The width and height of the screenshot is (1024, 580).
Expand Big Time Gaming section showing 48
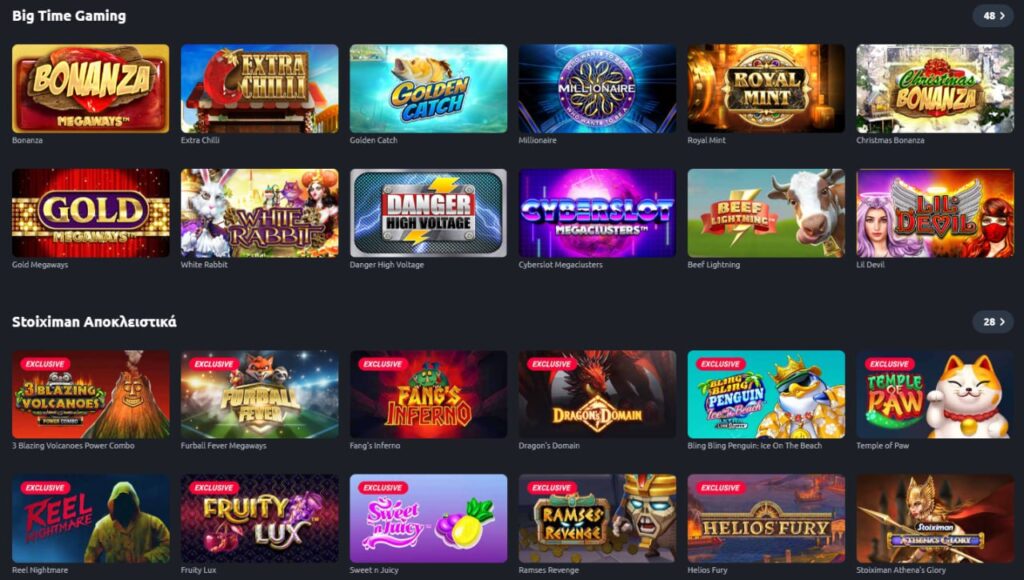993,16
